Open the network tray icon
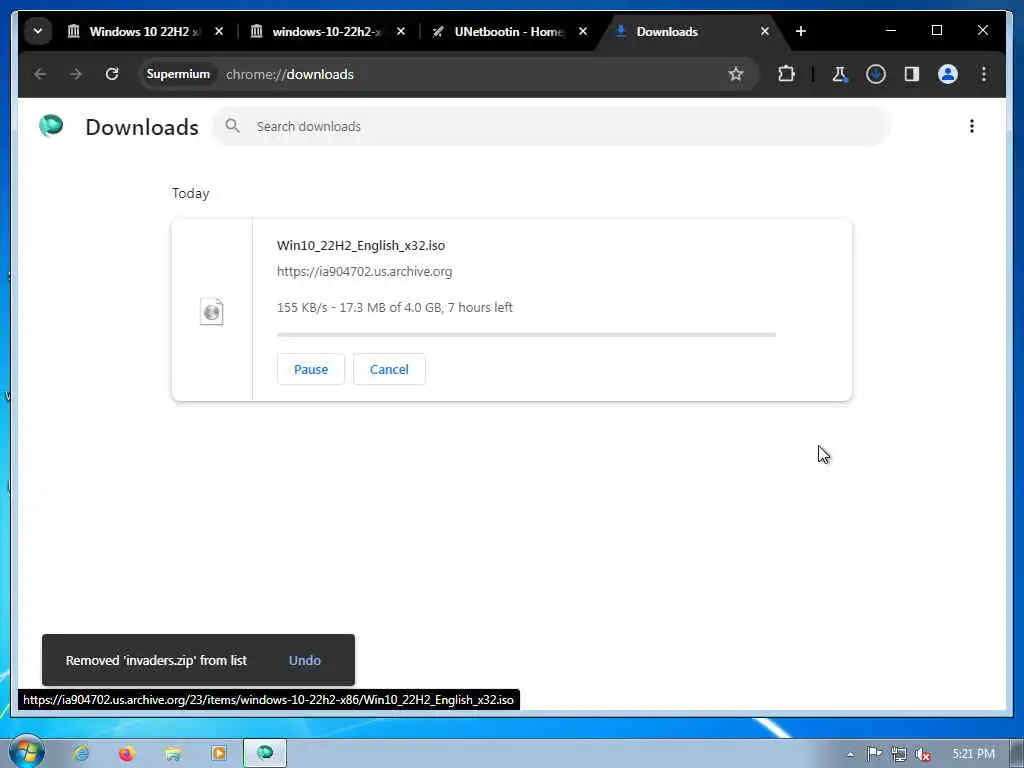The width and height of the screenshot is (1024, 768). tap(899, 754)
